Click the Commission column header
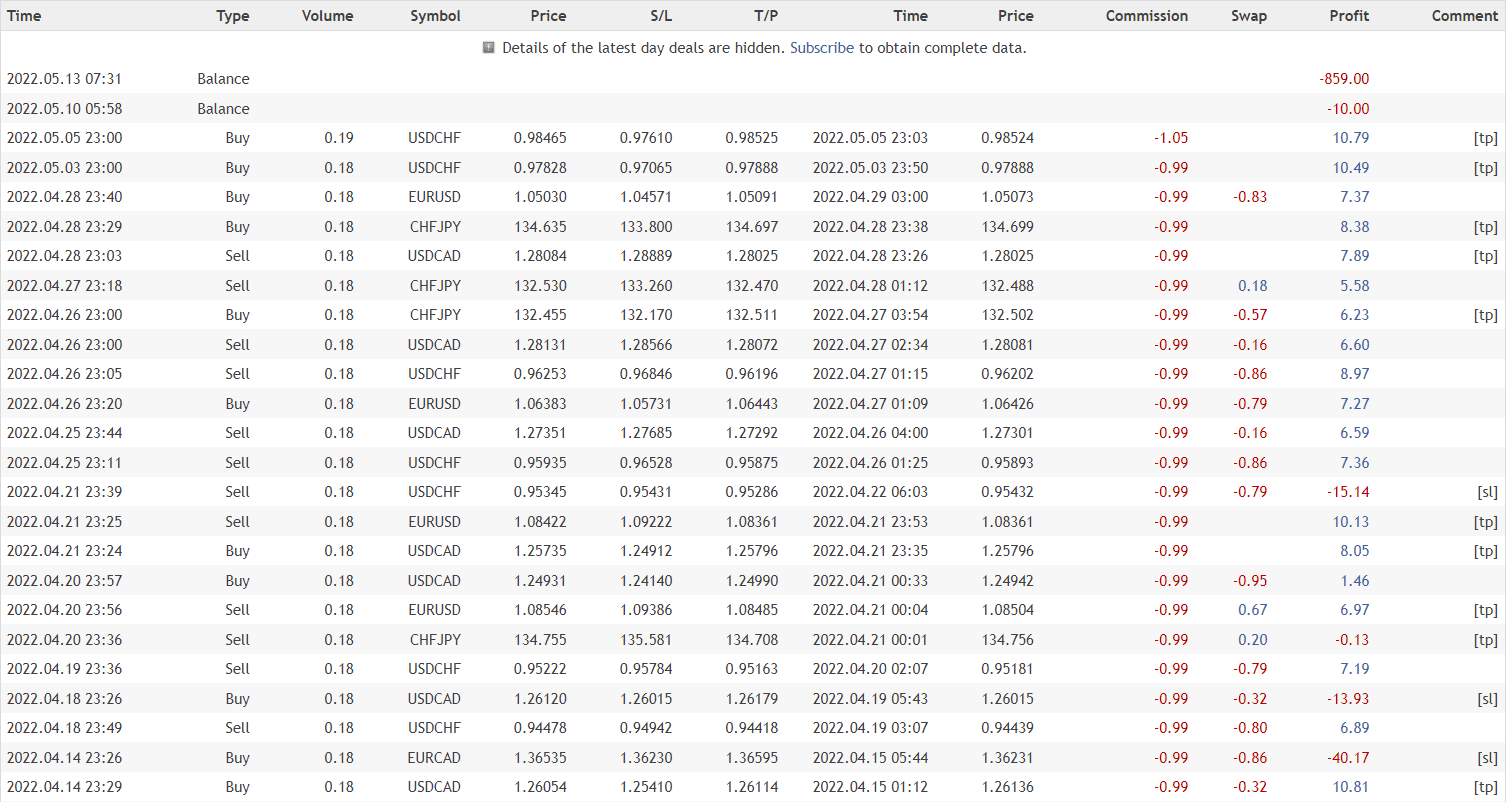1506x802 pixels. pyautogui.click(x=1147, y=16)
